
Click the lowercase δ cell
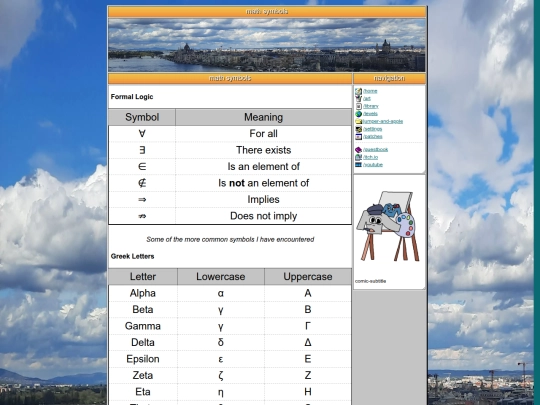point(221,343)
